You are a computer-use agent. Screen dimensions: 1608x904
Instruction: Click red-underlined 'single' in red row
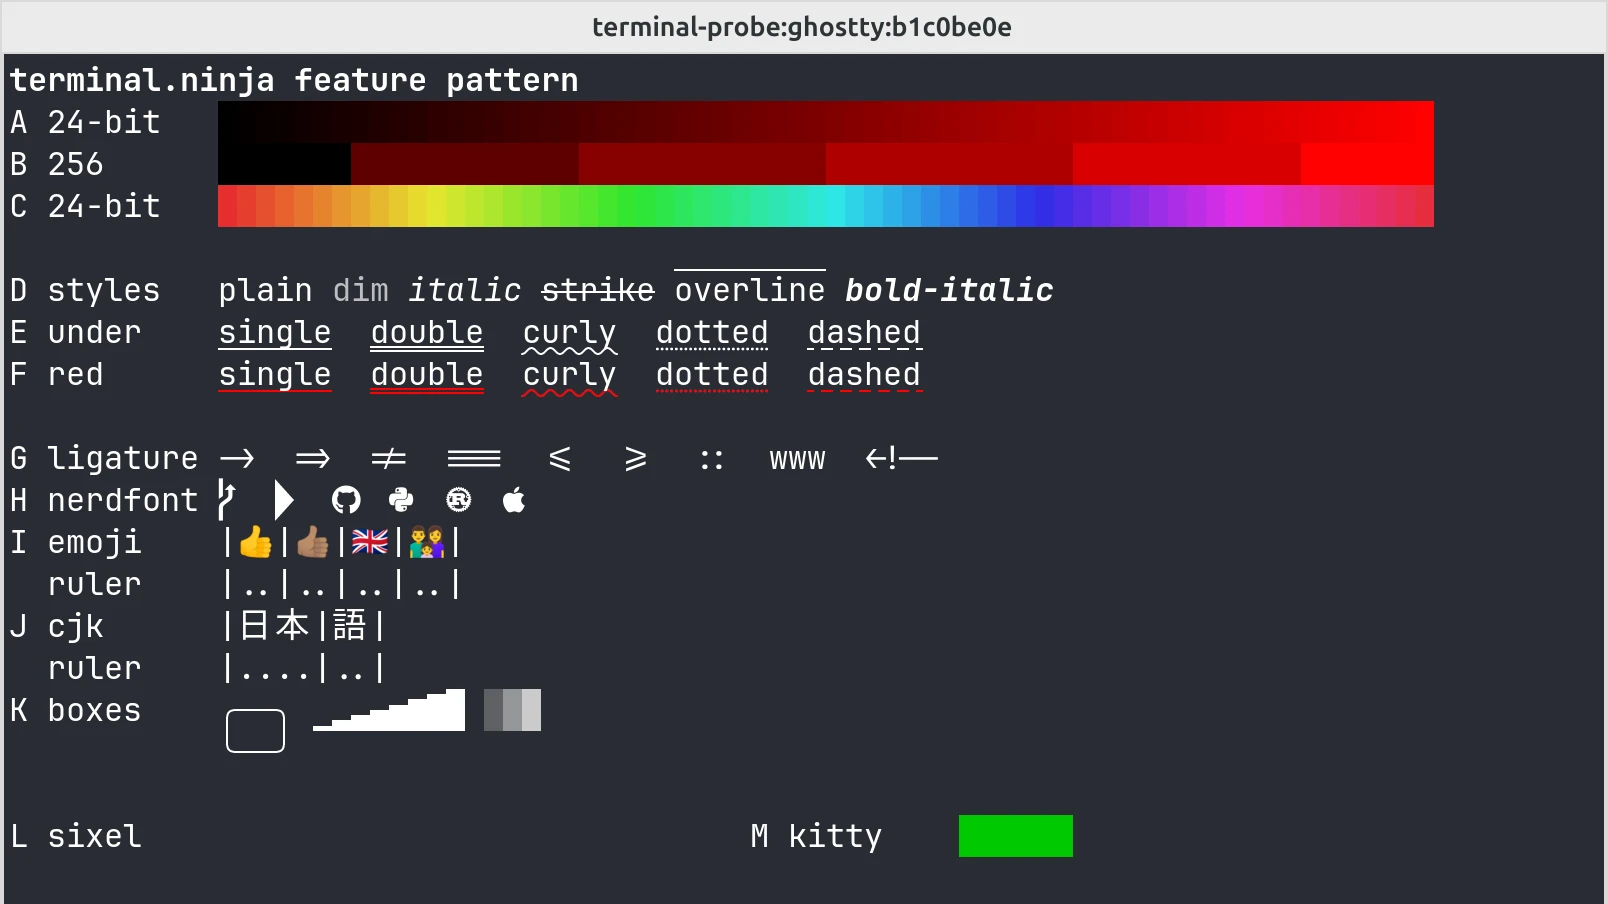point(275,376)
